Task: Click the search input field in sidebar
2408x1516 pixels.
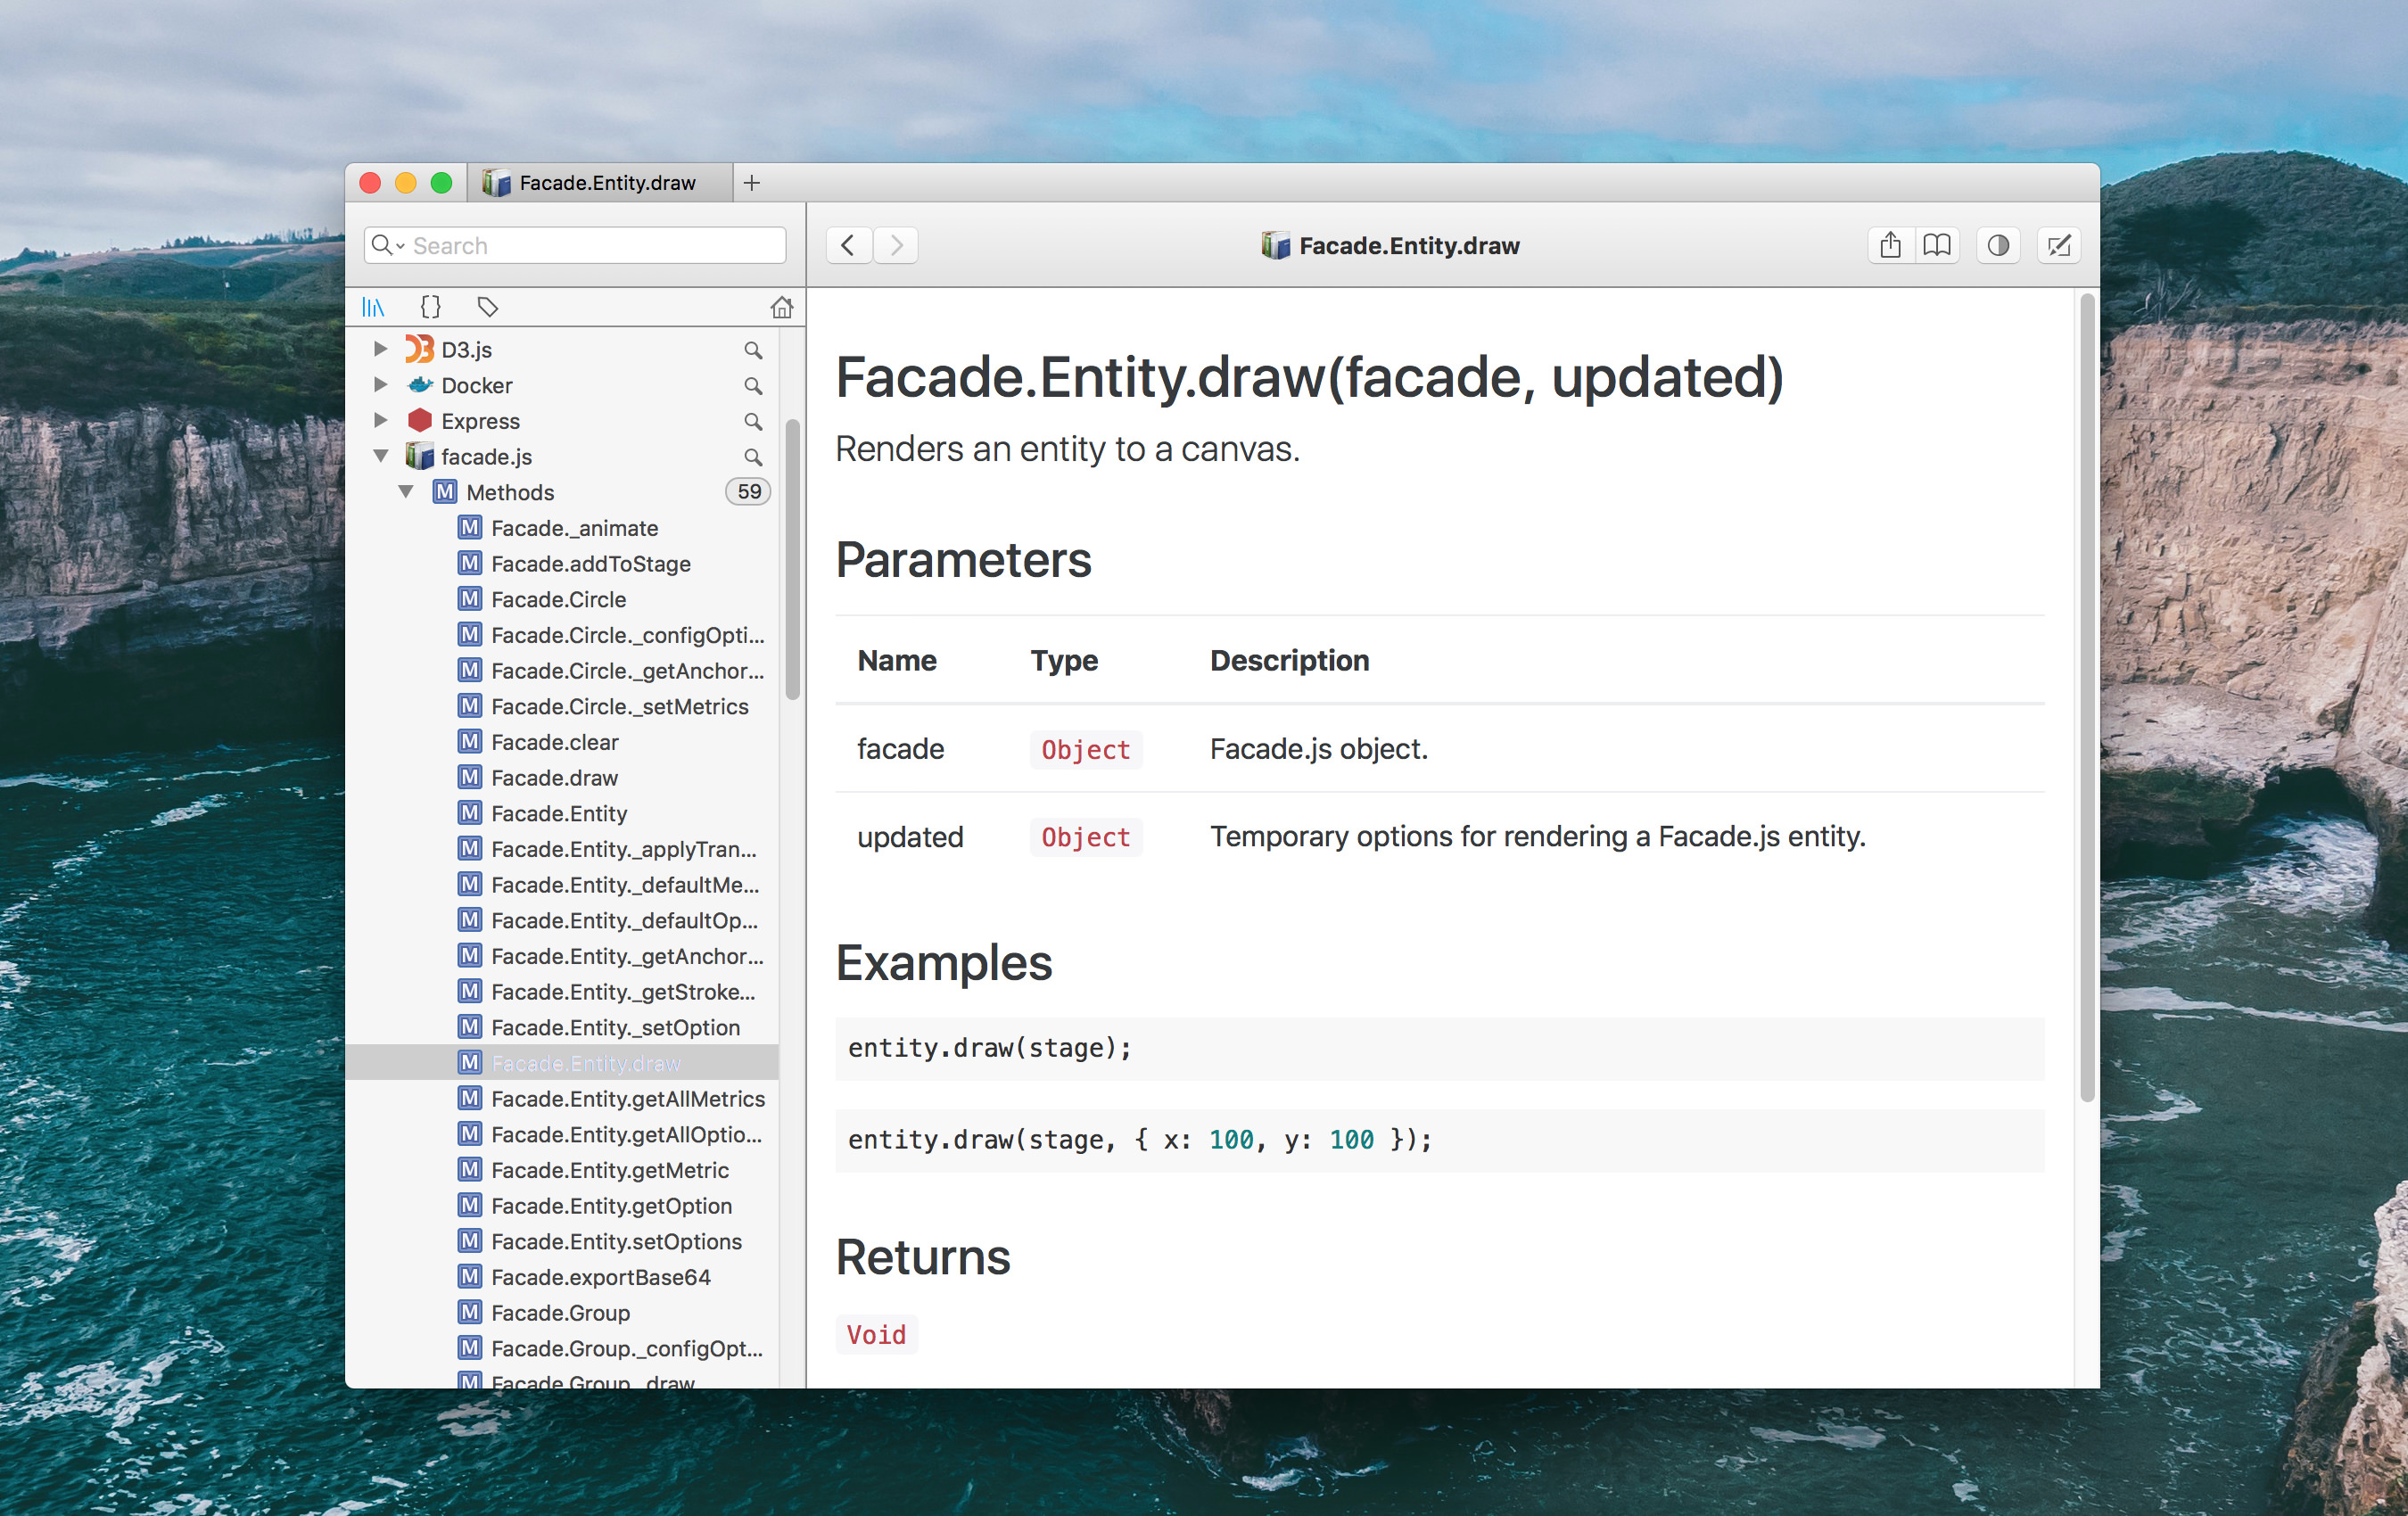Action: pyautogui.click(x=576, y=244)
